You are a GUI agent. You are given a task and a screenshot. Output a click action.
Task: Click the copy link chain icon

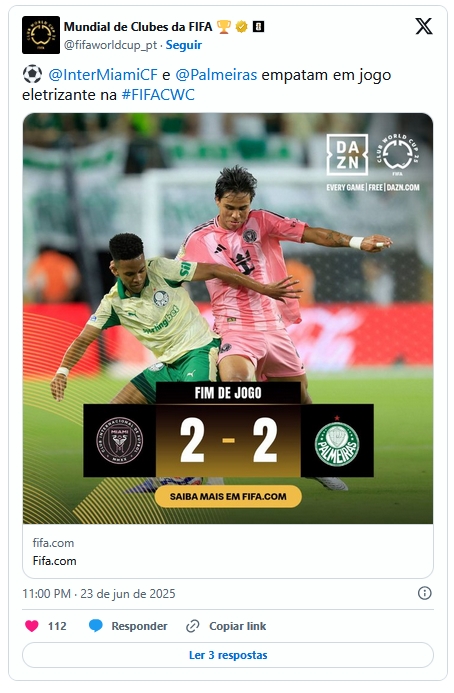(x=193, y=626)
